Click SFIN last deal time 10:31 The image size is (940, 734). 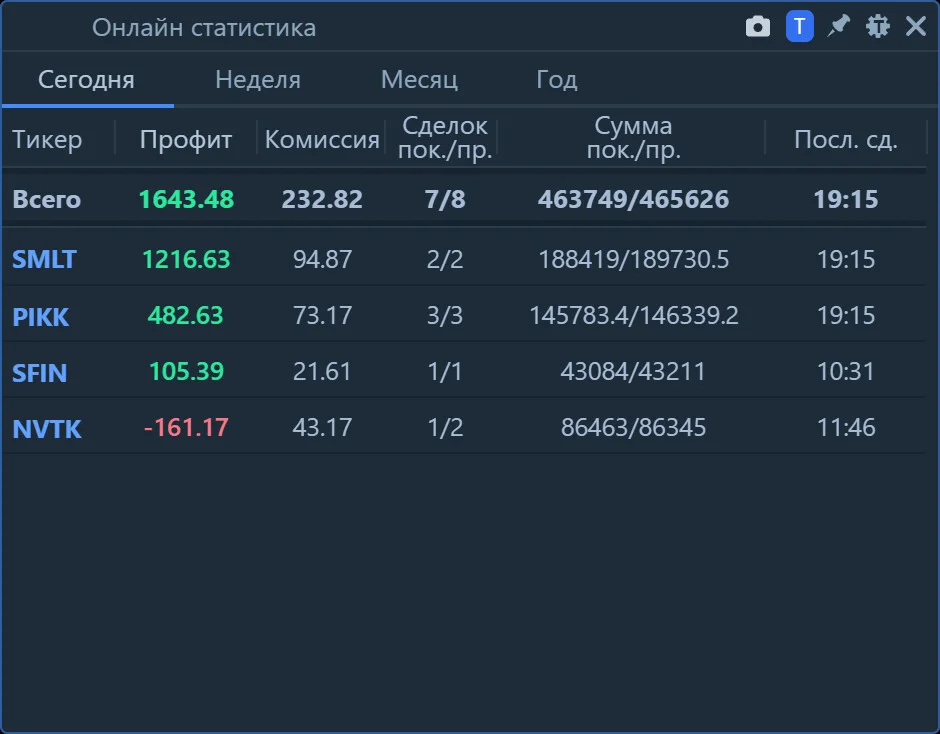tap(846, 372)
